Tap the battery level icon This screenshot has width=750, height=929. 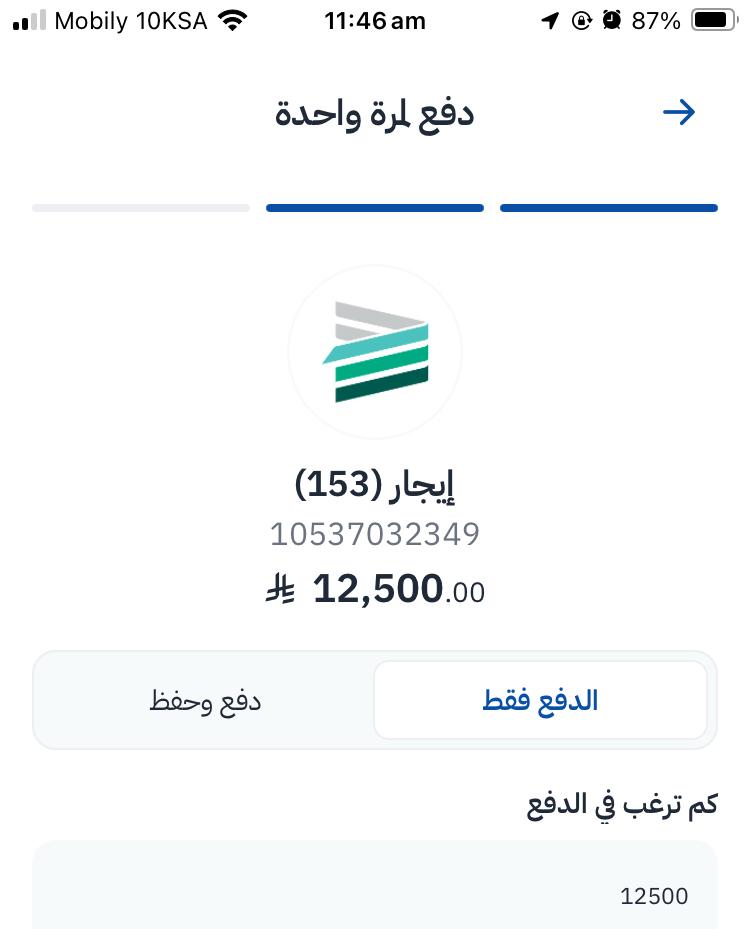coord(714,20)
